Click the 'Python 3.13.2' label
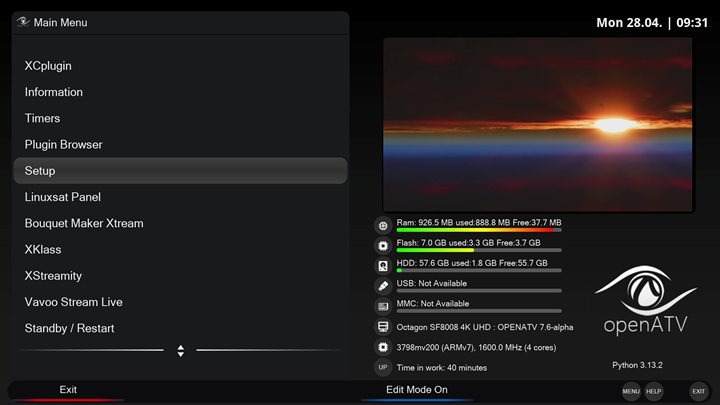 (x=637, y=365)
